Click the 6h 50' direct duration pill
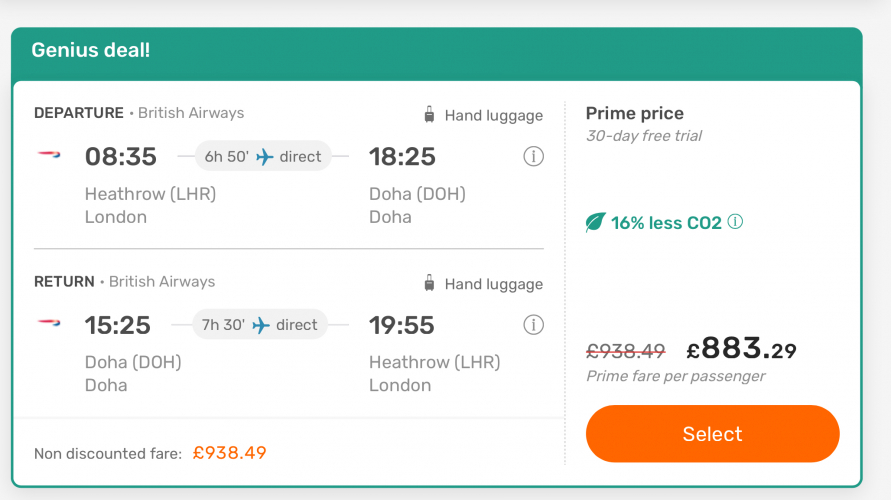 click(263, 156)
